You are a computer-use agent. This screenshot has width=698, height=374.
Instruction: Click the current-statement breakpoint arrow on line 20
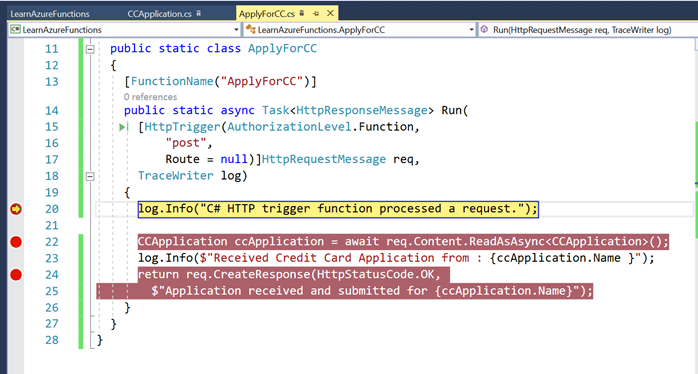pos(16,209)
